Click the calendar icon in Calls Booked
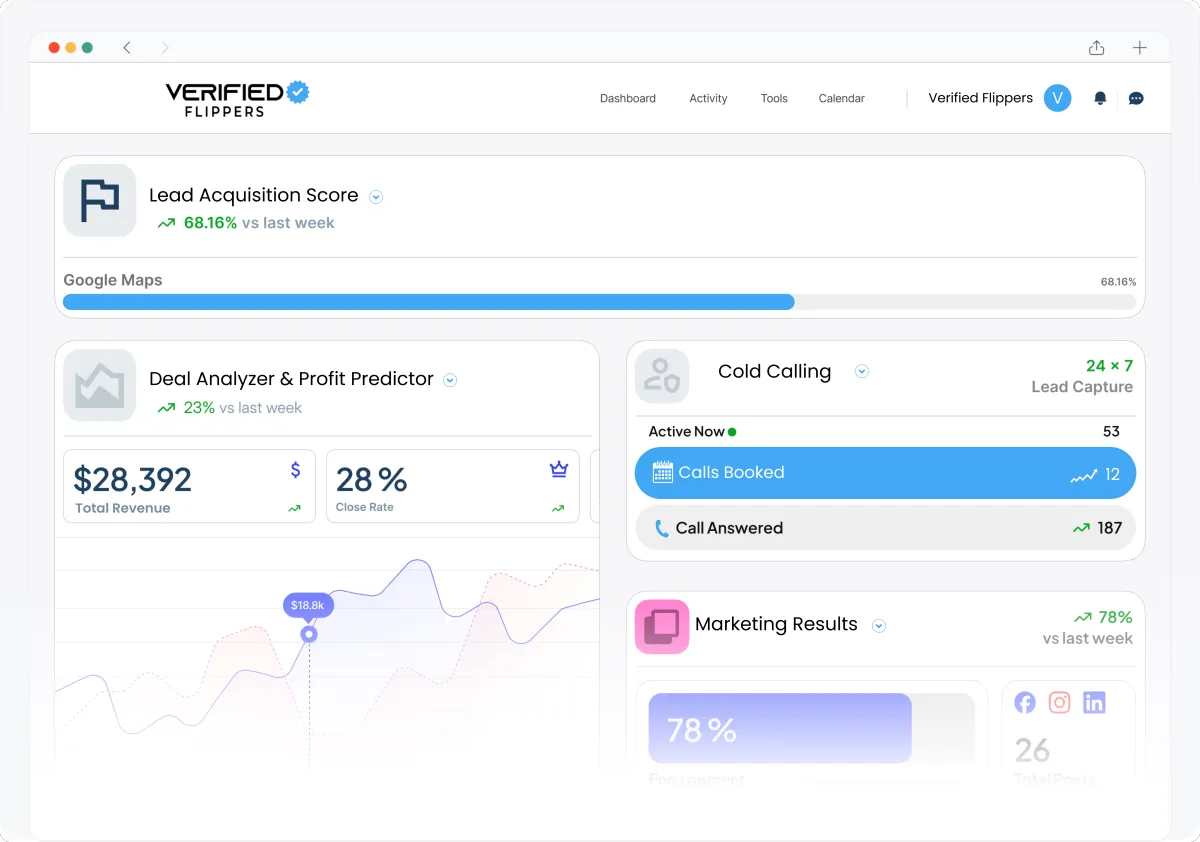Image resolution: width=1200 pixels, height=842 pixels. pos(662,473)
